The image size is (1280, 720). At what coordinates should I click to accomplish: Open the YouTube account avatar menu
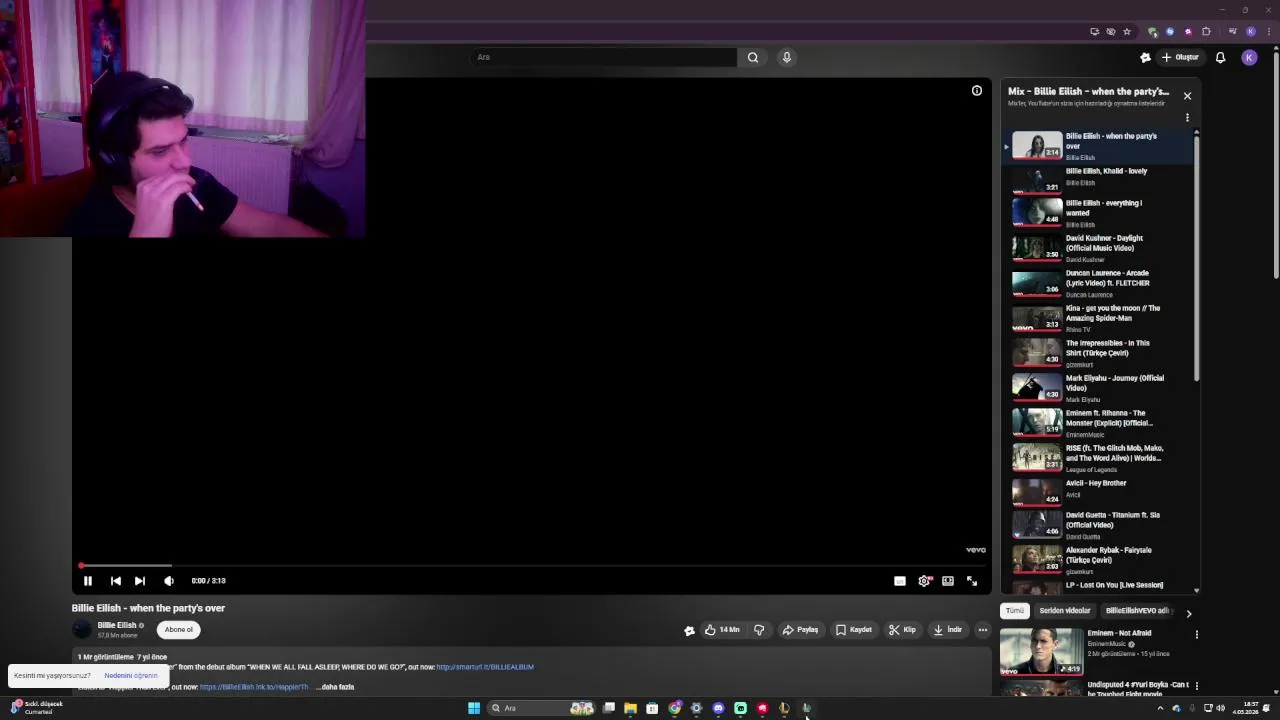(1249, 57)
